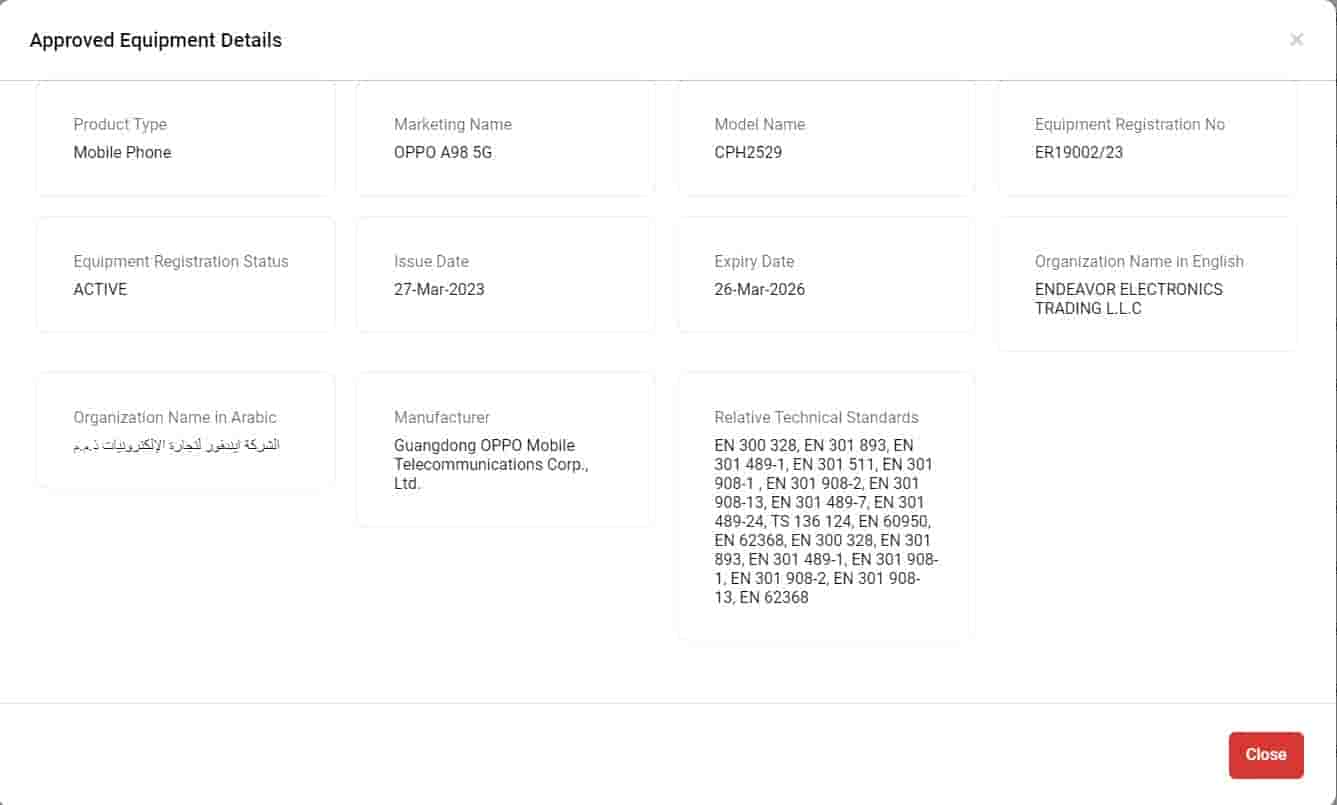The width and height of the screenshot is (1337, 805).
Task: Click the ER19002/23 registration number
Action: [1079, 152]
